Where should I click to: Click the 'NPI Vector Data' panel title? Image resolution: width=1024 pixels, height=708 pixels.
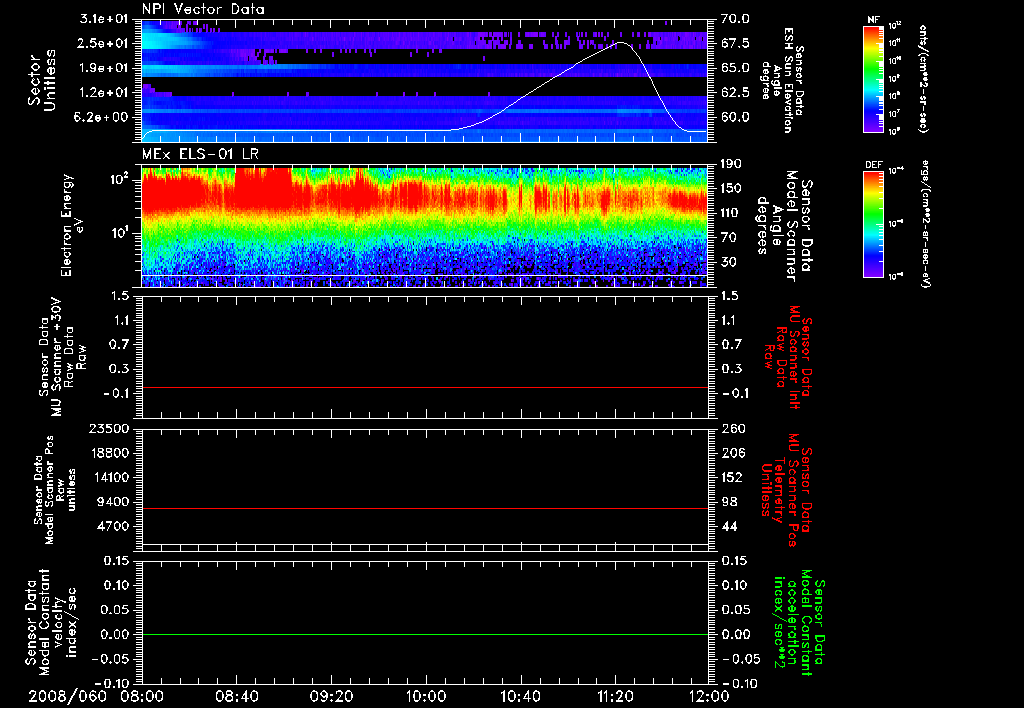click(x=203, y=9)
